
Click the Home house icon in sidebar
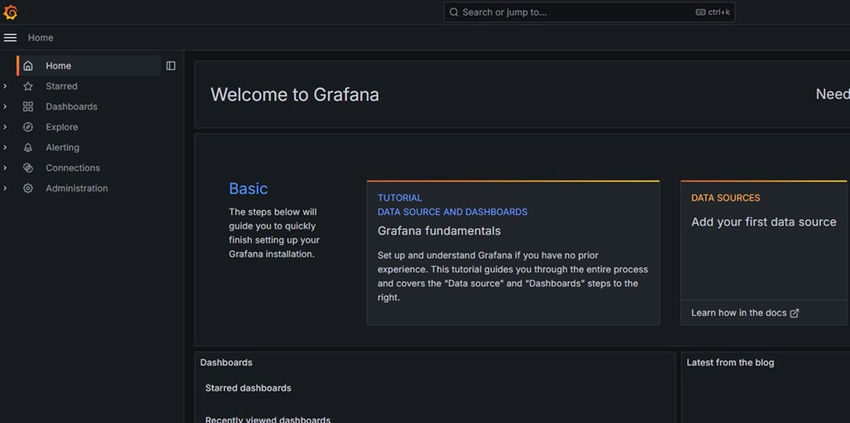click(x=28, y=66)
